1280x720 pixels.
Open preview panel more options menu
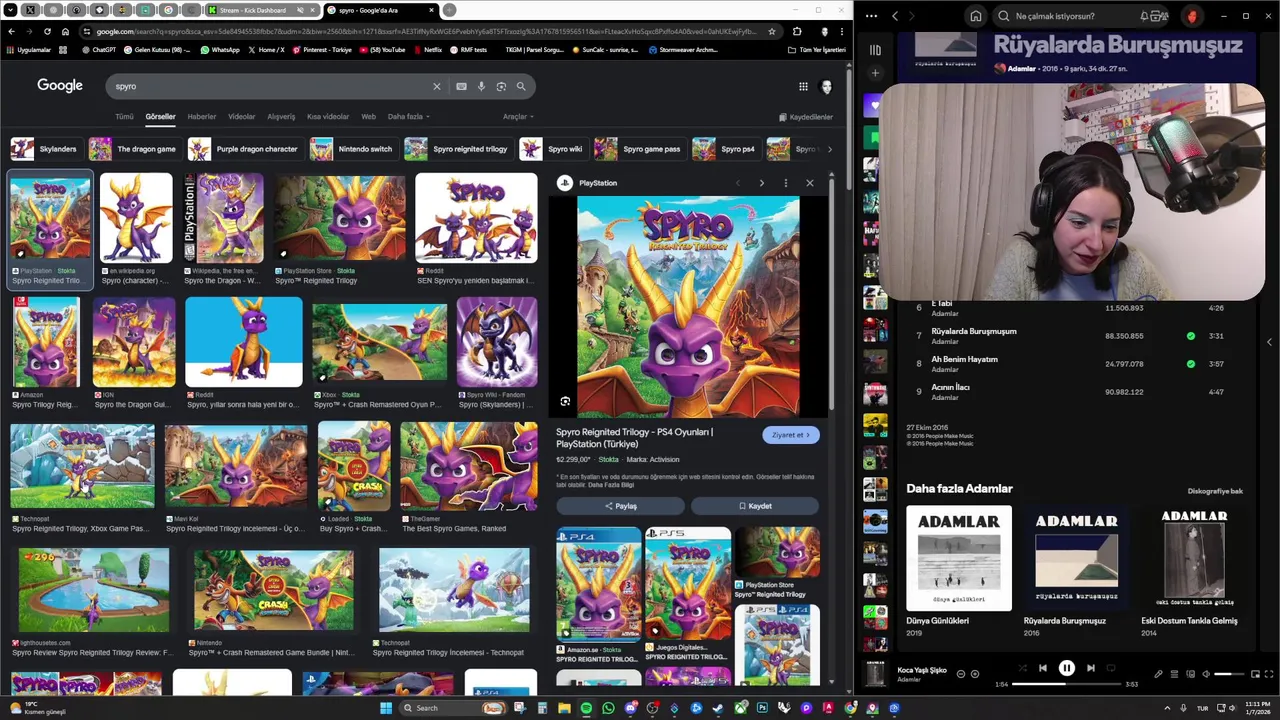click(x=785, y=183)
